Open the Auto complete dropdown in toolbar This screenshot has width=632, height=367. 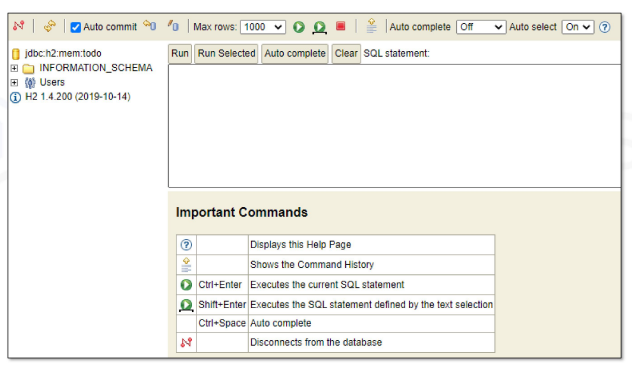[x=481, y=27]
